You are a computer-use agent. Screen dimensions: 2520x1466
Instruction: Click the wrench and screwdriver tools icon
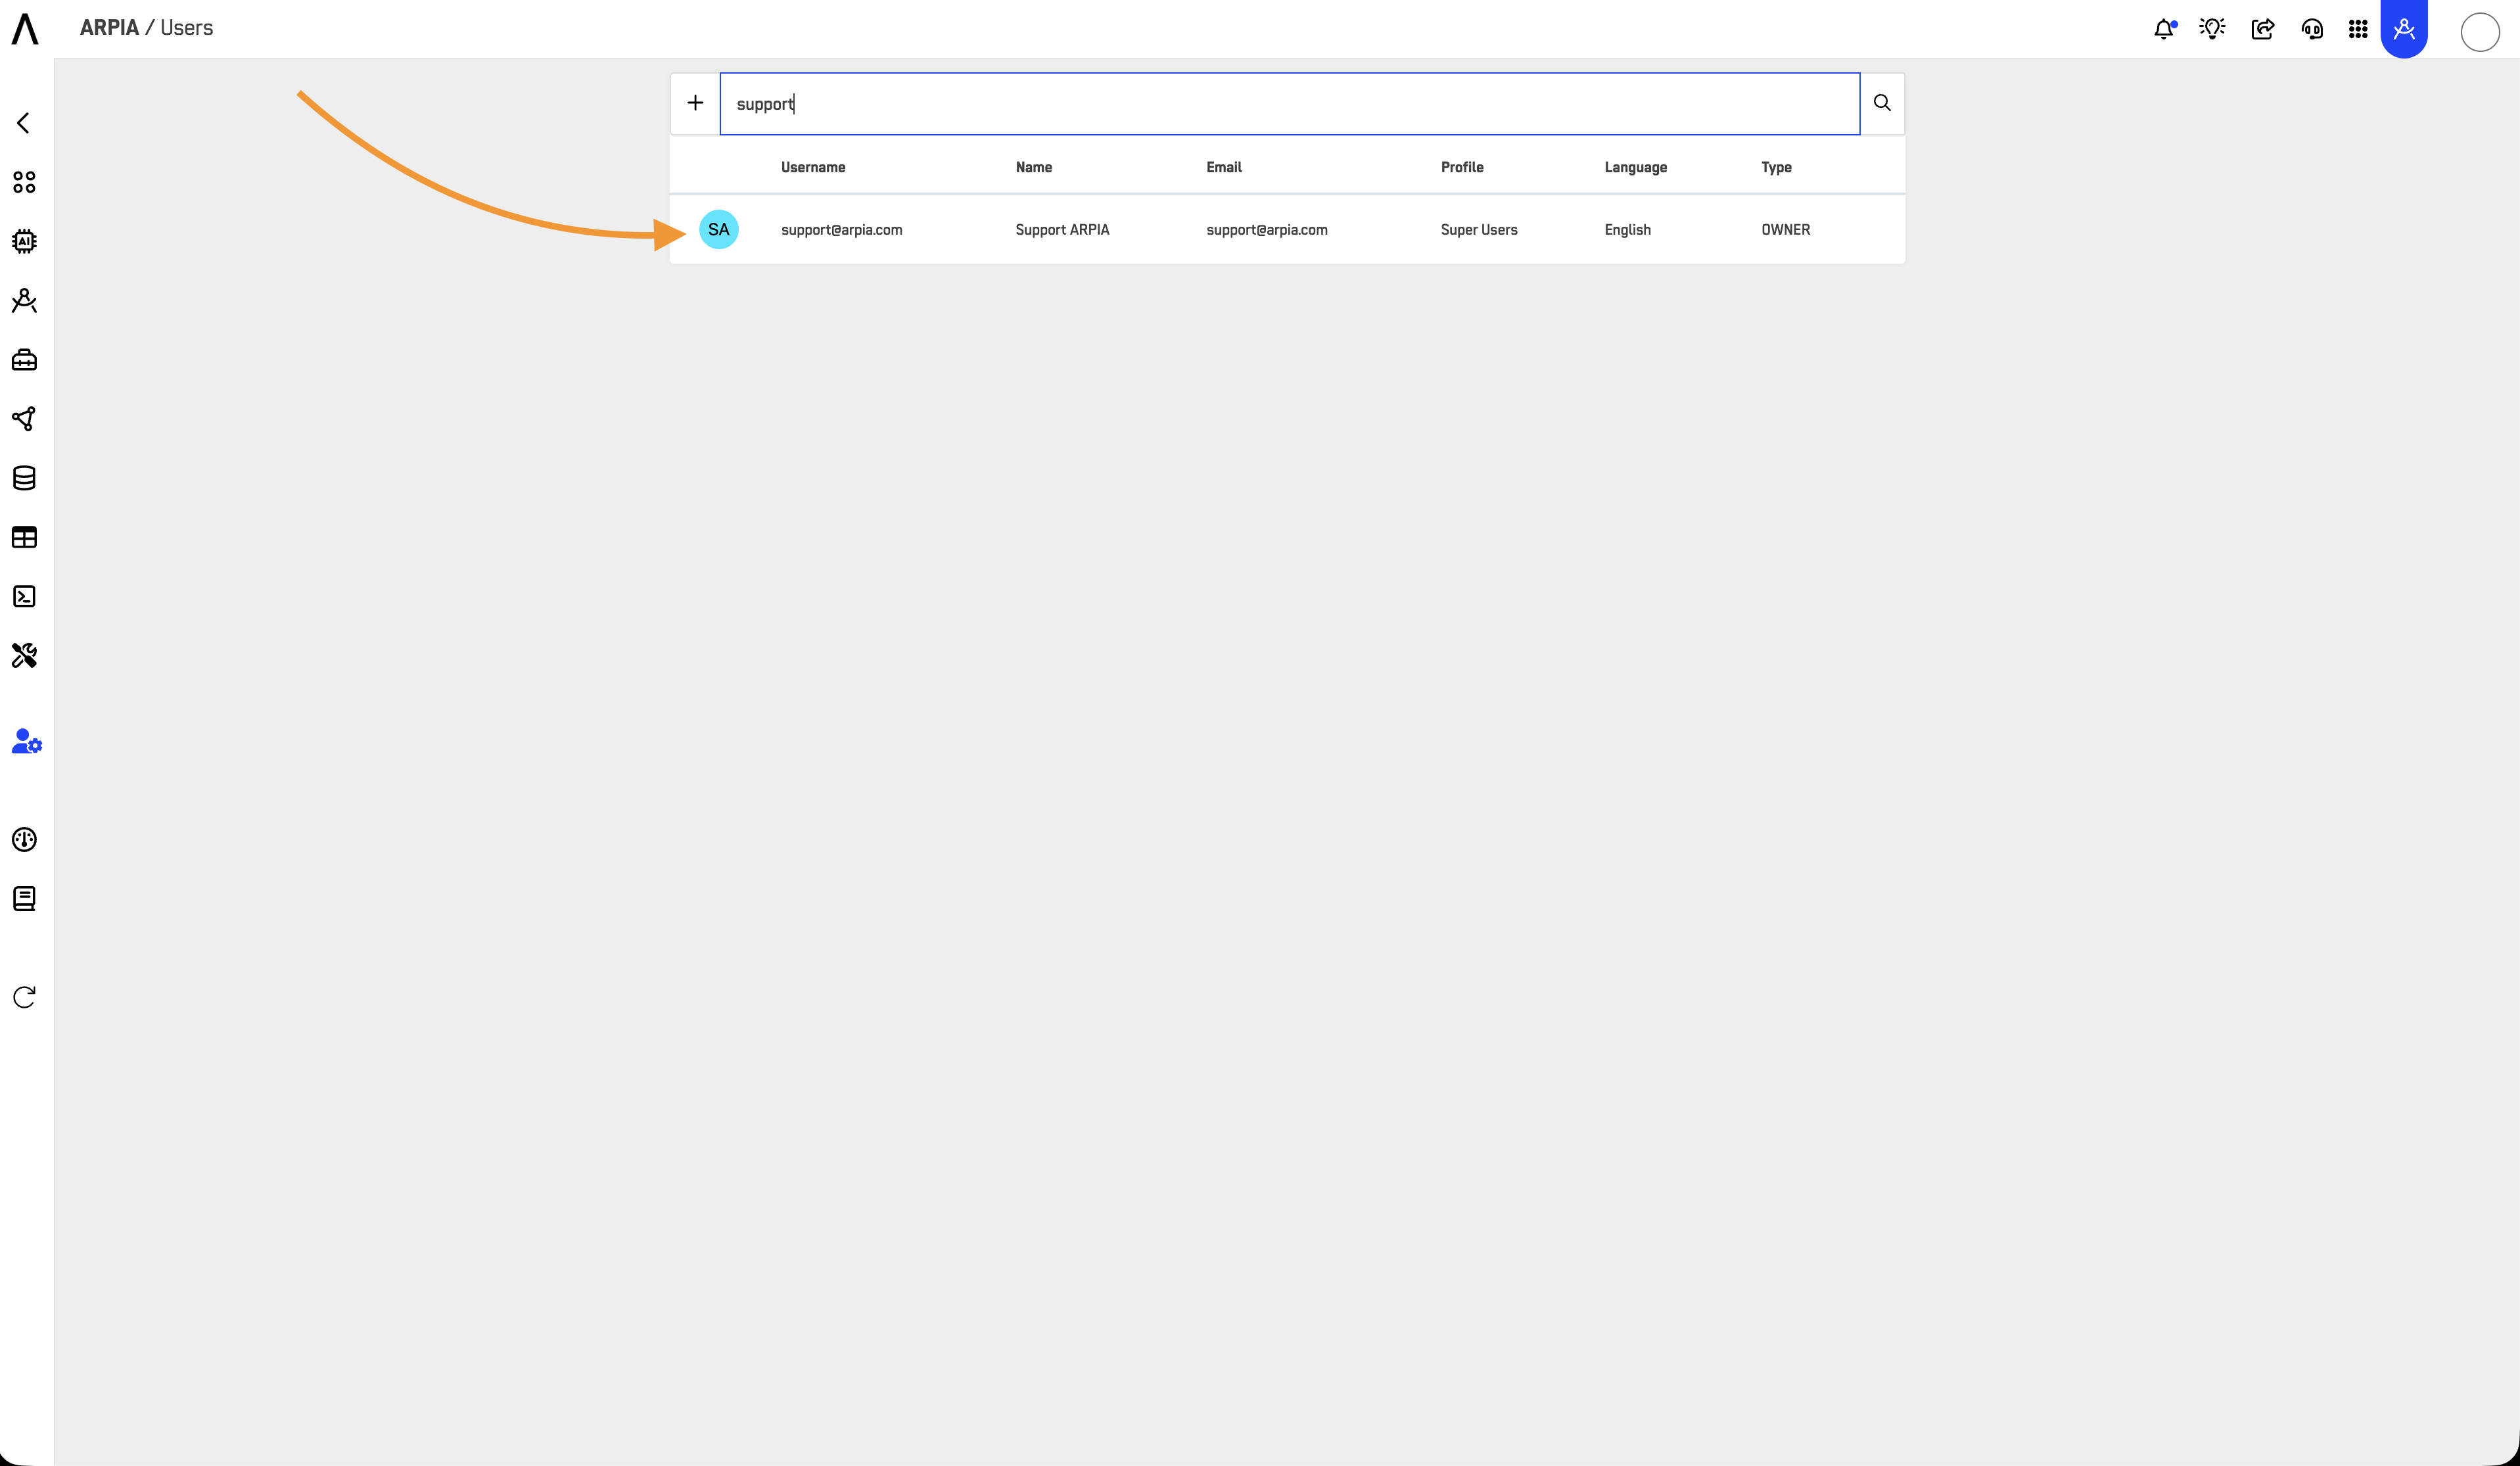tap(24, 656)
